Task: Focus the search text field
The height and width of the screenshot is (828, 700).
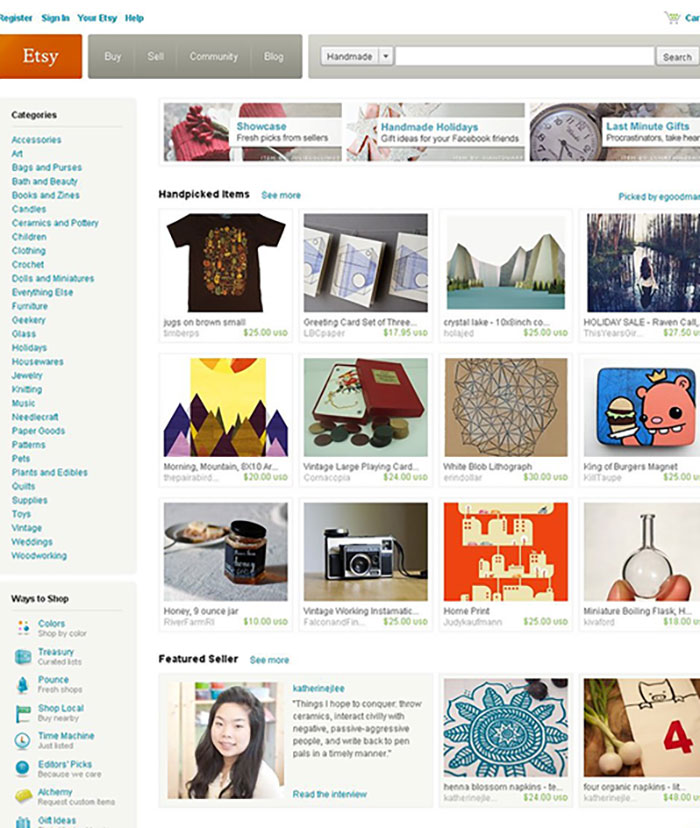Action: click(x=525, y=56)
